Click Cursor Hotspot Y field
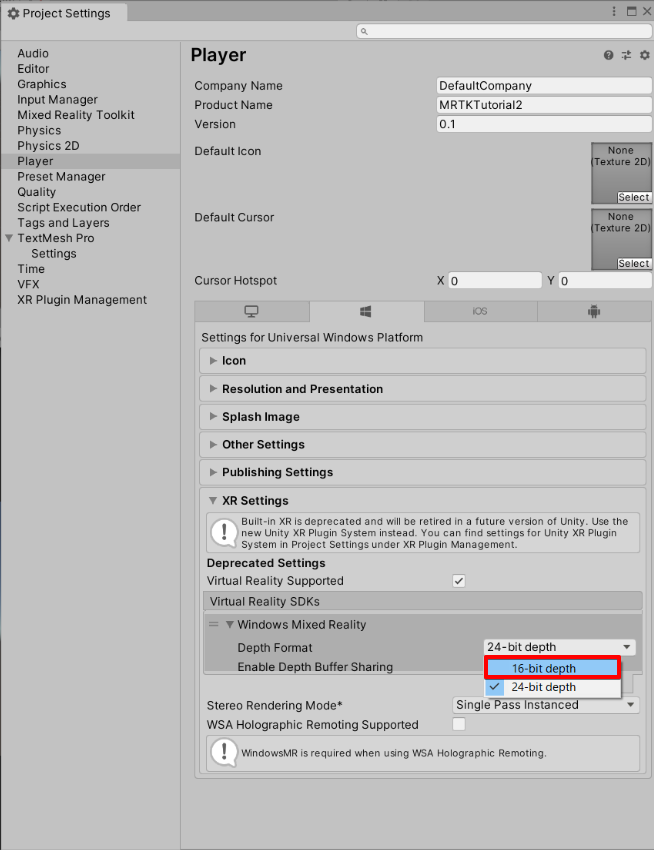The image size is (654, 850). (605, 281)
